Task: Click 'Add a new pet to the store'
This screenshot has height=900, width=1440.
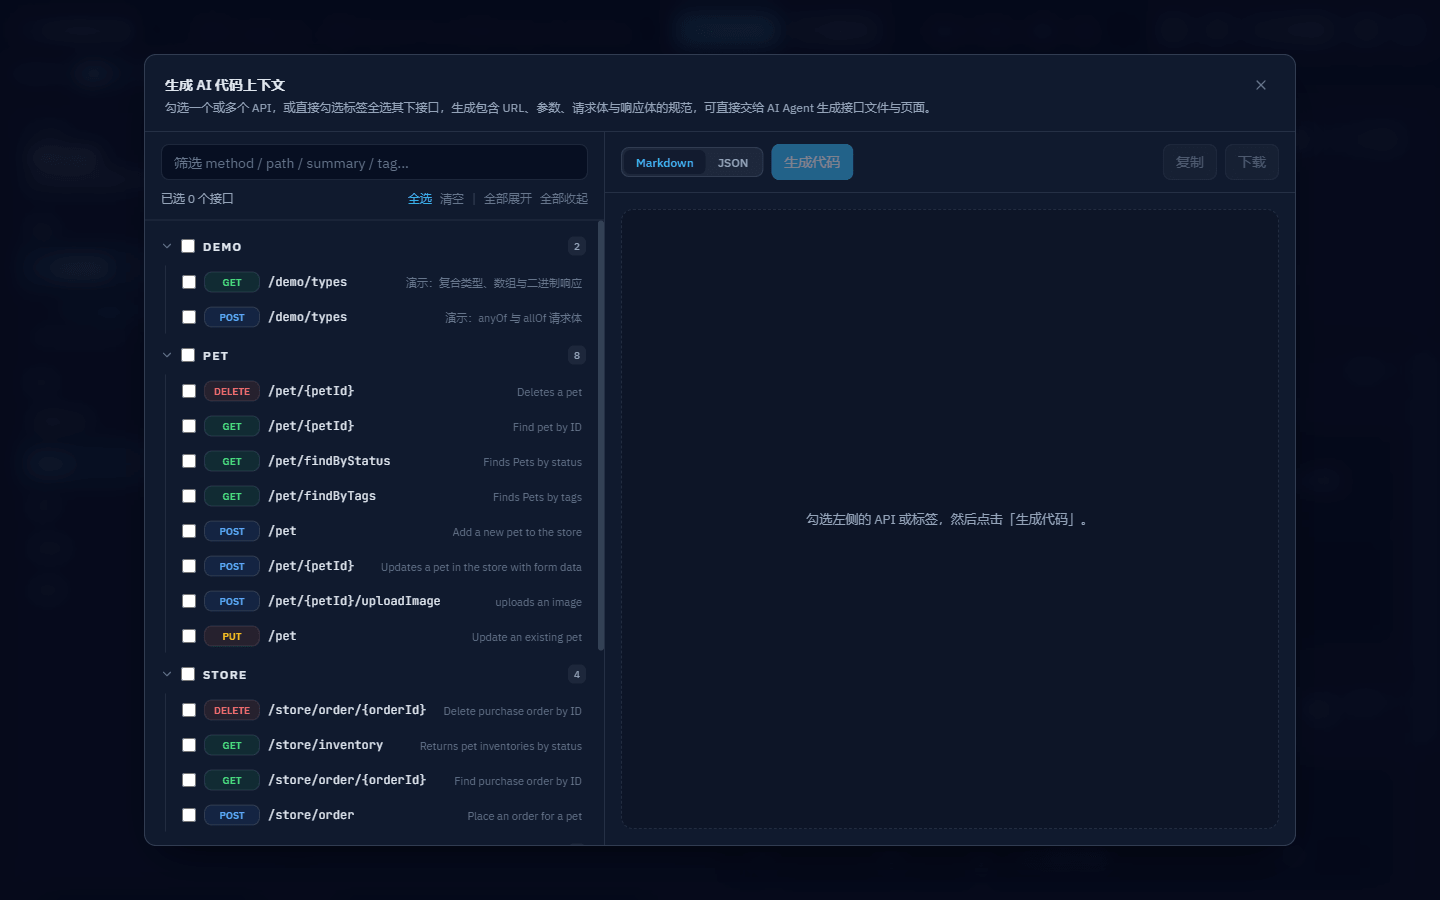Action: [x=517, y=532]
